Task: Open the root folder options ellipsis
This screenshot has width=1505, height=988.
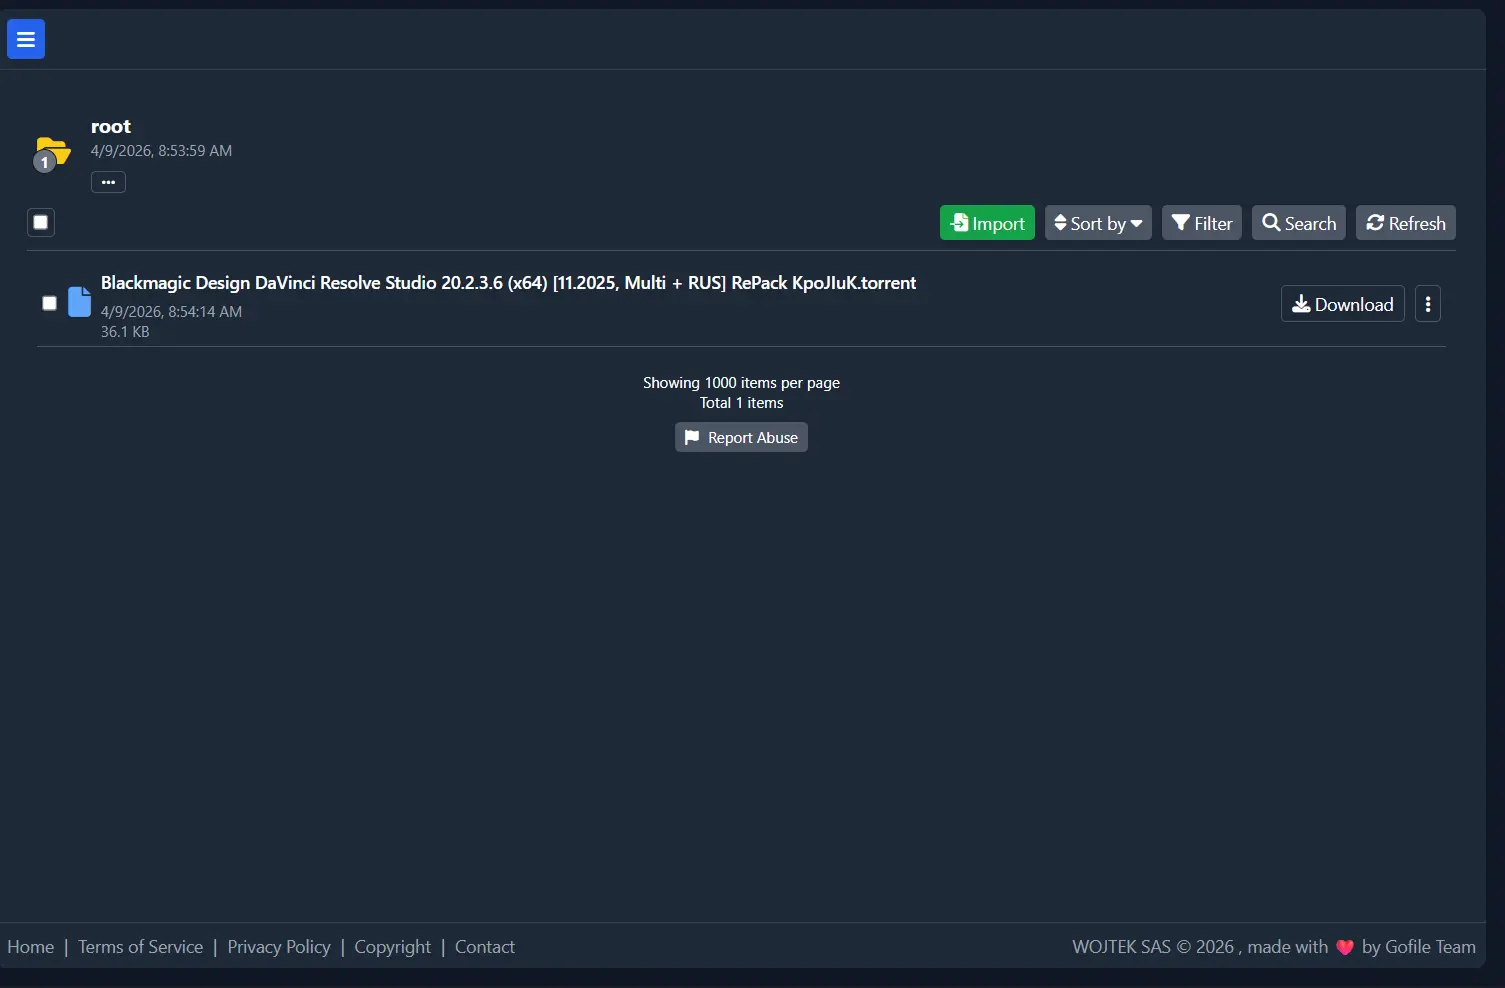Action: pos(108,182)
